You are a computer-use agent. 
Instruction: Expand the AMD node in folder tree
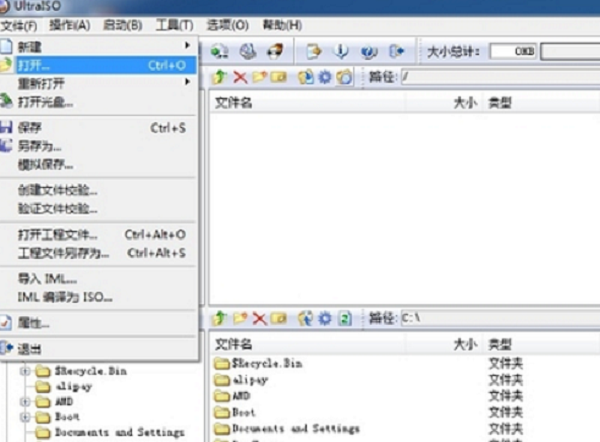tap(25, 402)
